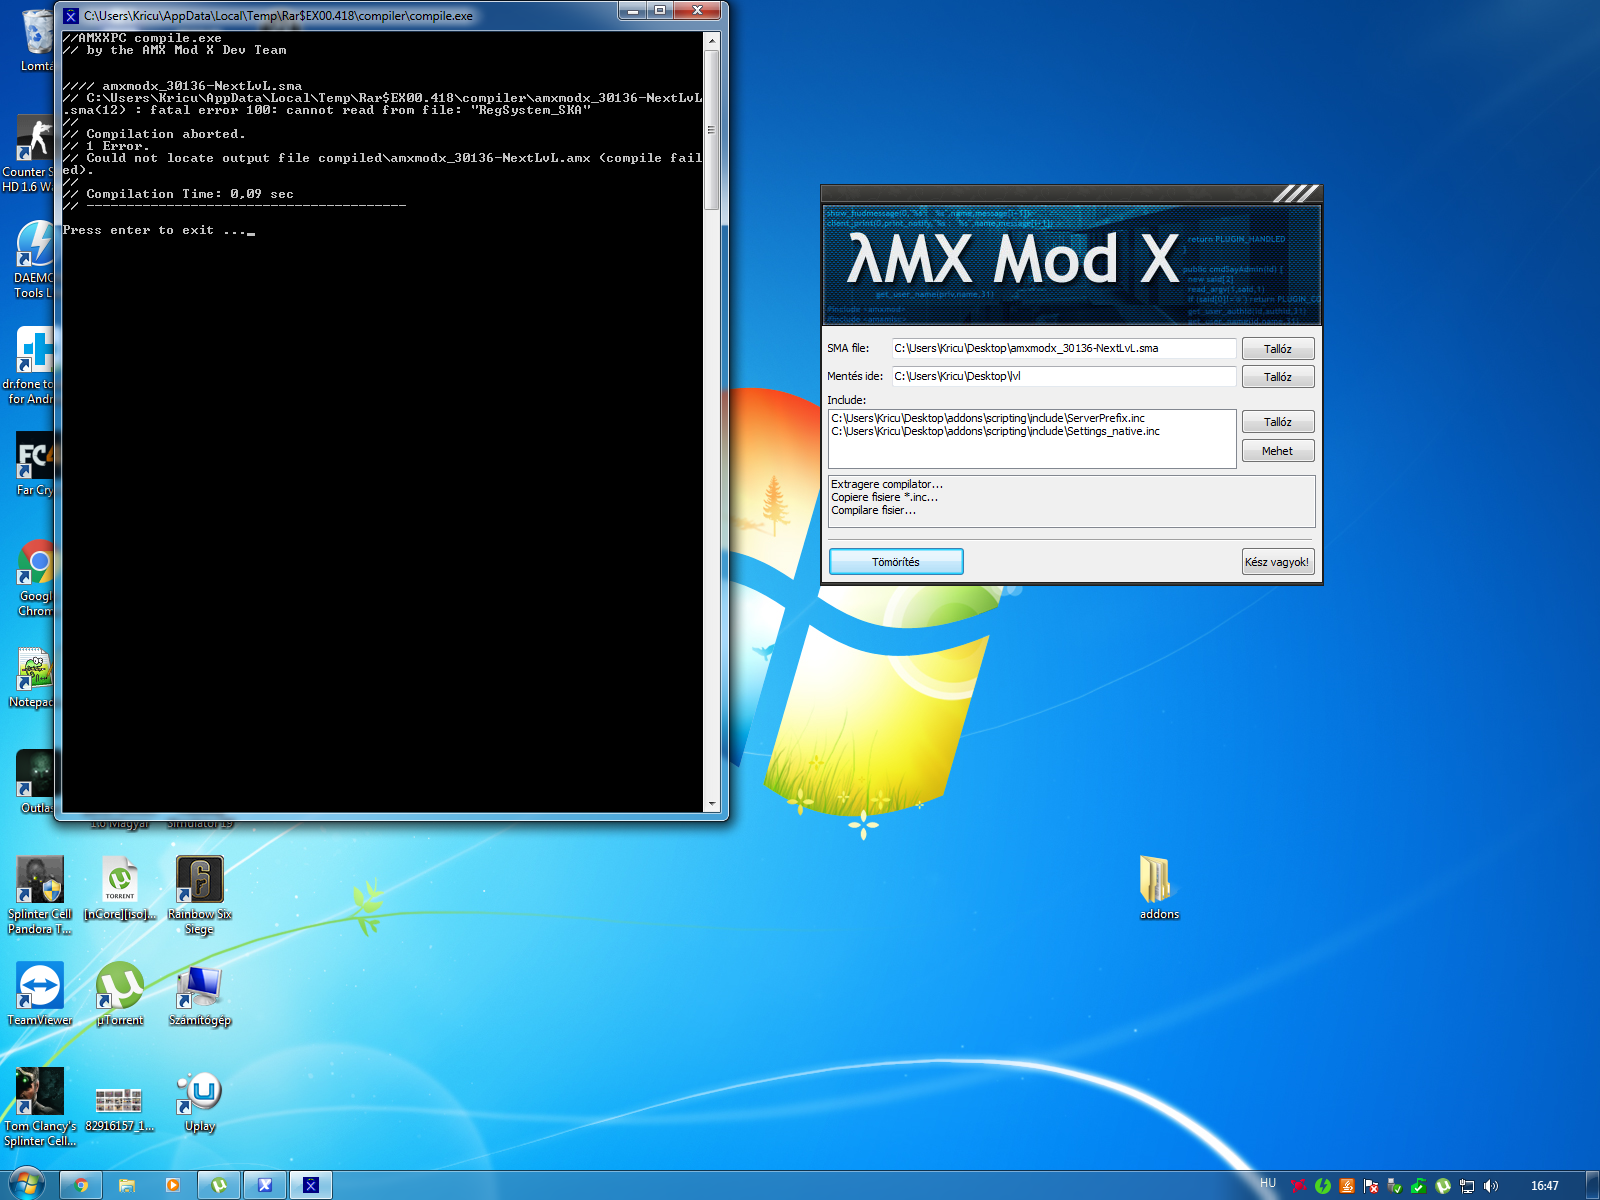Select the nCore iso torrent file icon
This screenshot has width=1600, height=1200.
click(x=120, y=888)
